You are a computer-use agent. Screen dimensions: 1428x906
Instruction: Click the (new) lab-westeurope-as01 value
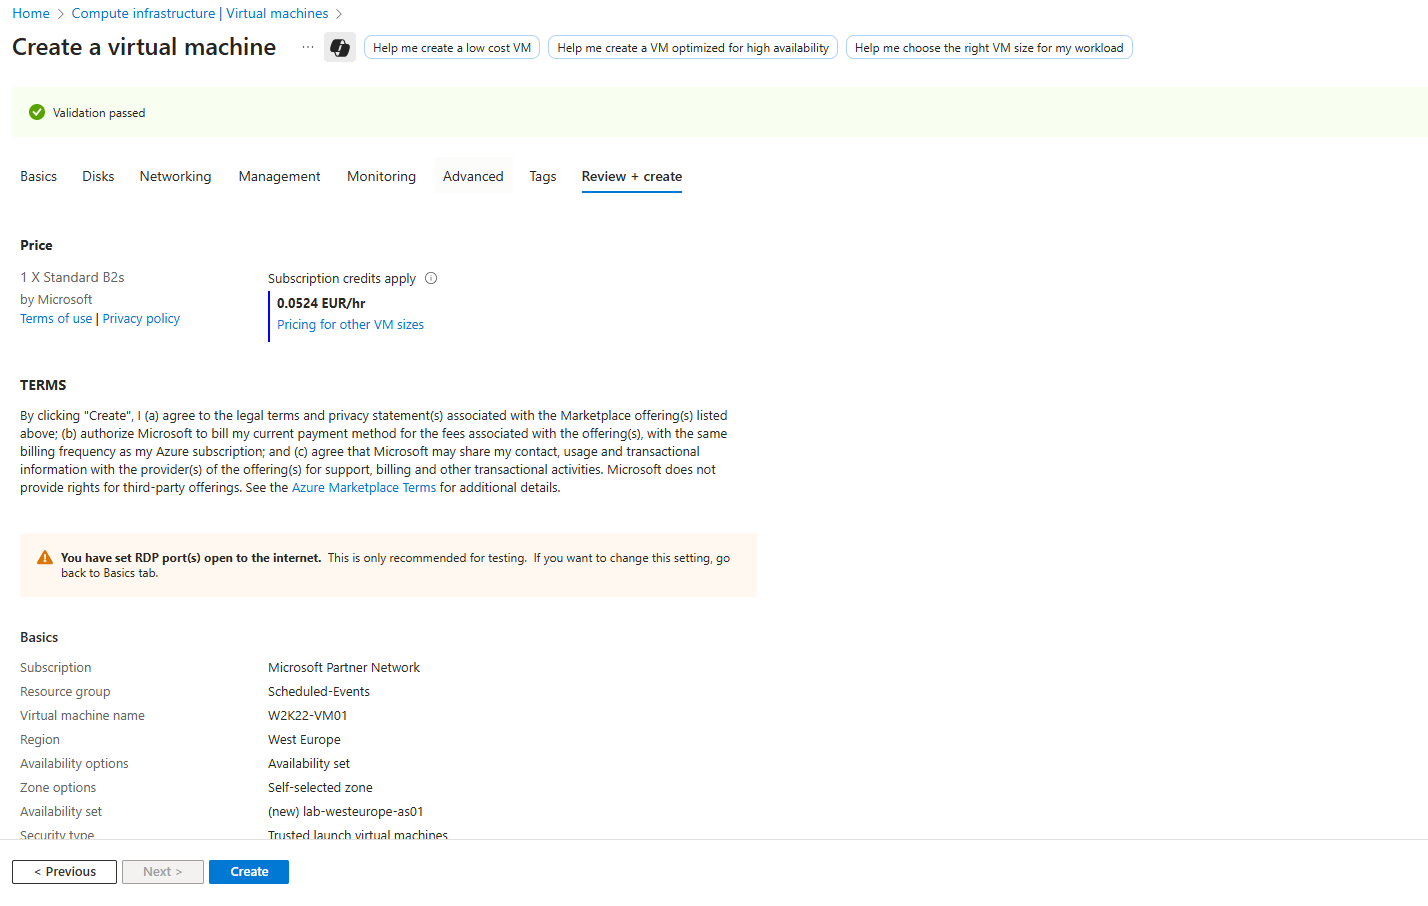[x=346, y=811]
